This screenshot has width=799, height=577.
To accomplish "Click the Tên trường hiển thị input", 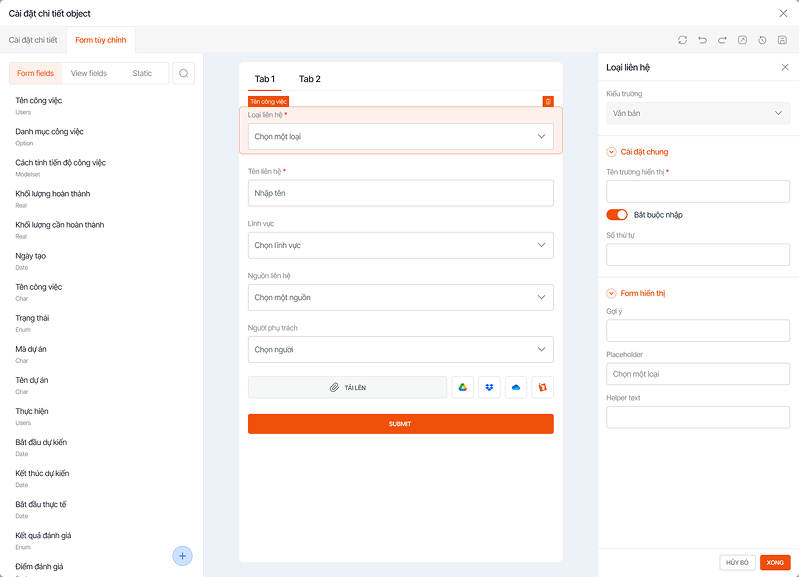I will click(698, 192).
